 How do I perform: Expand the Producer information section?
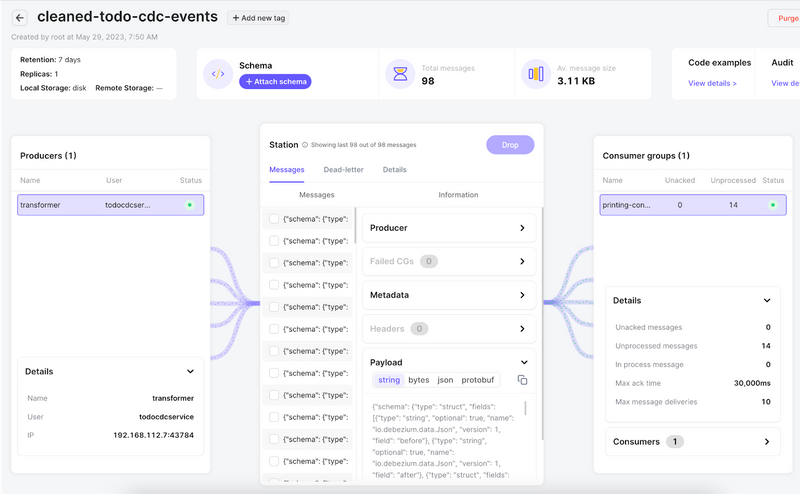522,228
